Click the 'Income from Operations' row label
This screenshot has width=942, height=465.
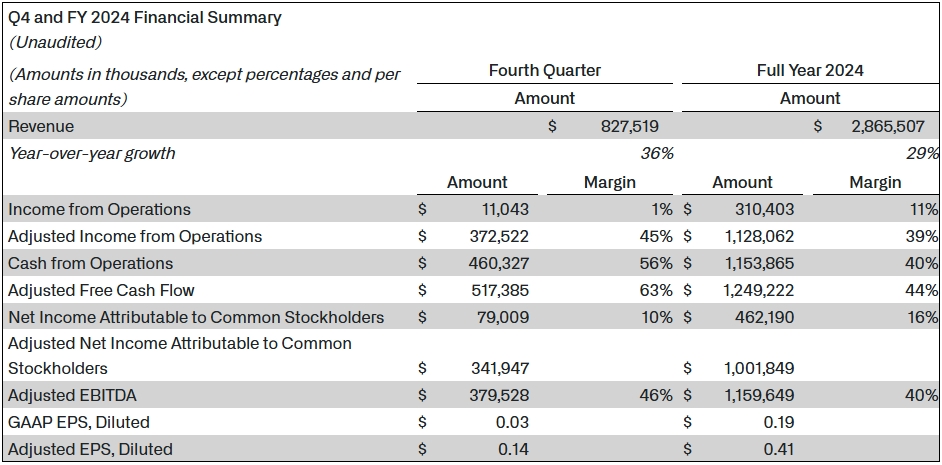pyautogui.click(x=99, y=209)
